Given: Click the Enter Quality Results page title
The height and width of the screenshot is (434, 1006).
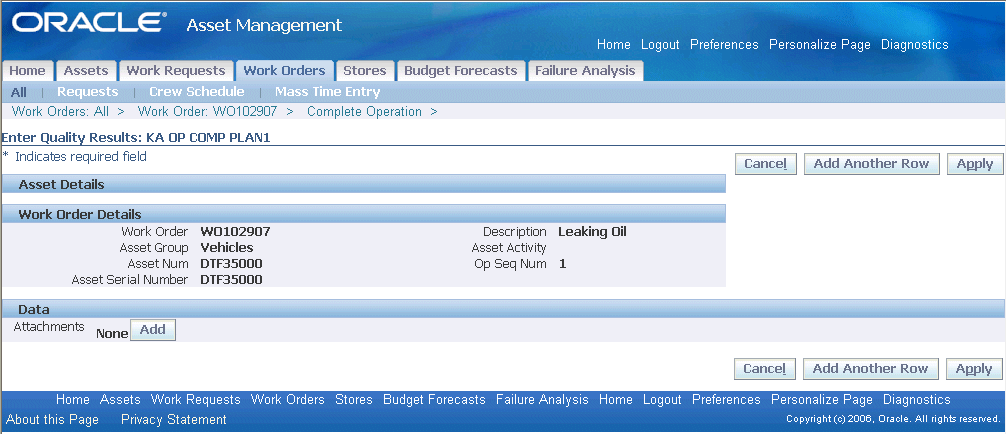Looking at the screenshot, I should (136, 137).
